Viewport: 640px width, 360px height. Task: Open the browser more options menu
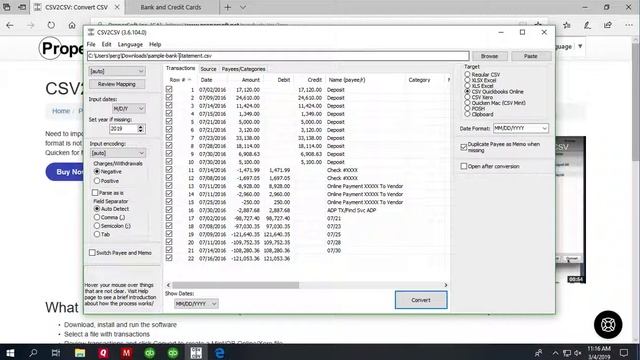click(629, 25)
